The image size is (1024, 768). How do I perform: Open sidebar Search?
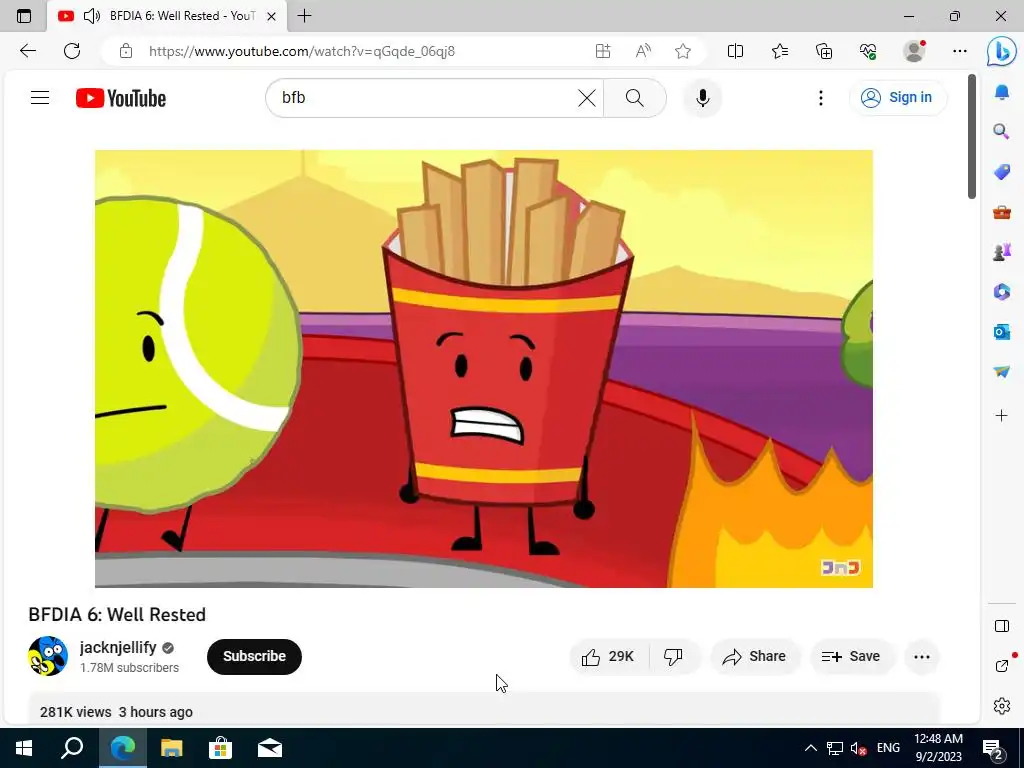click(1002, 132)
